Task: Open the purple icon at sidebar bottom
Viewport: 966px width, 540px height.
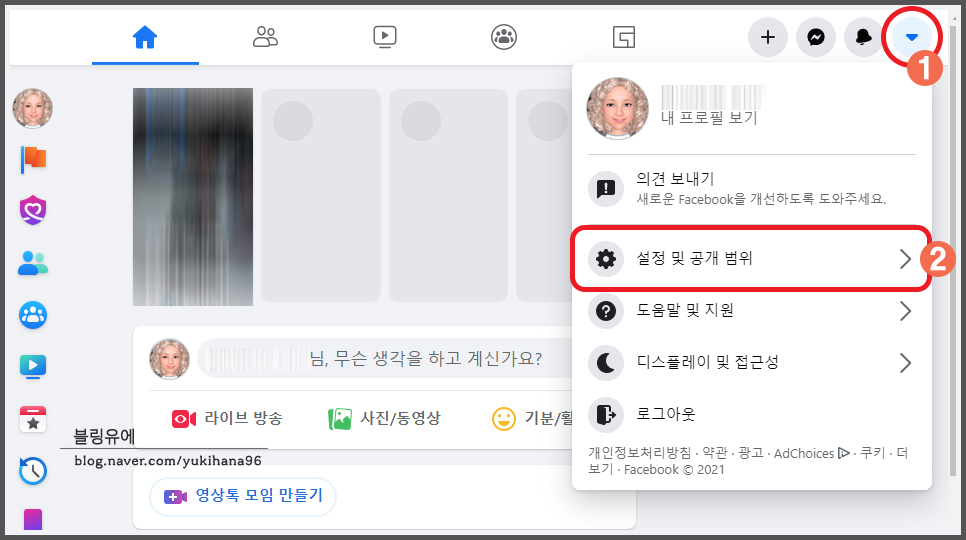Action: (x=33, y=519)
